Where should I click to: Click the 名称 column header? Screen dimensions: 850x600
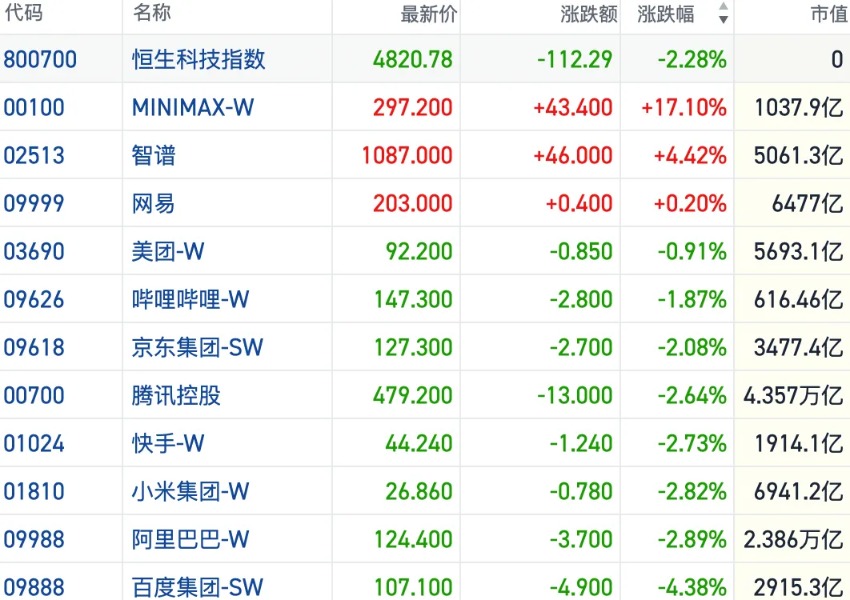tap(152, 12)
